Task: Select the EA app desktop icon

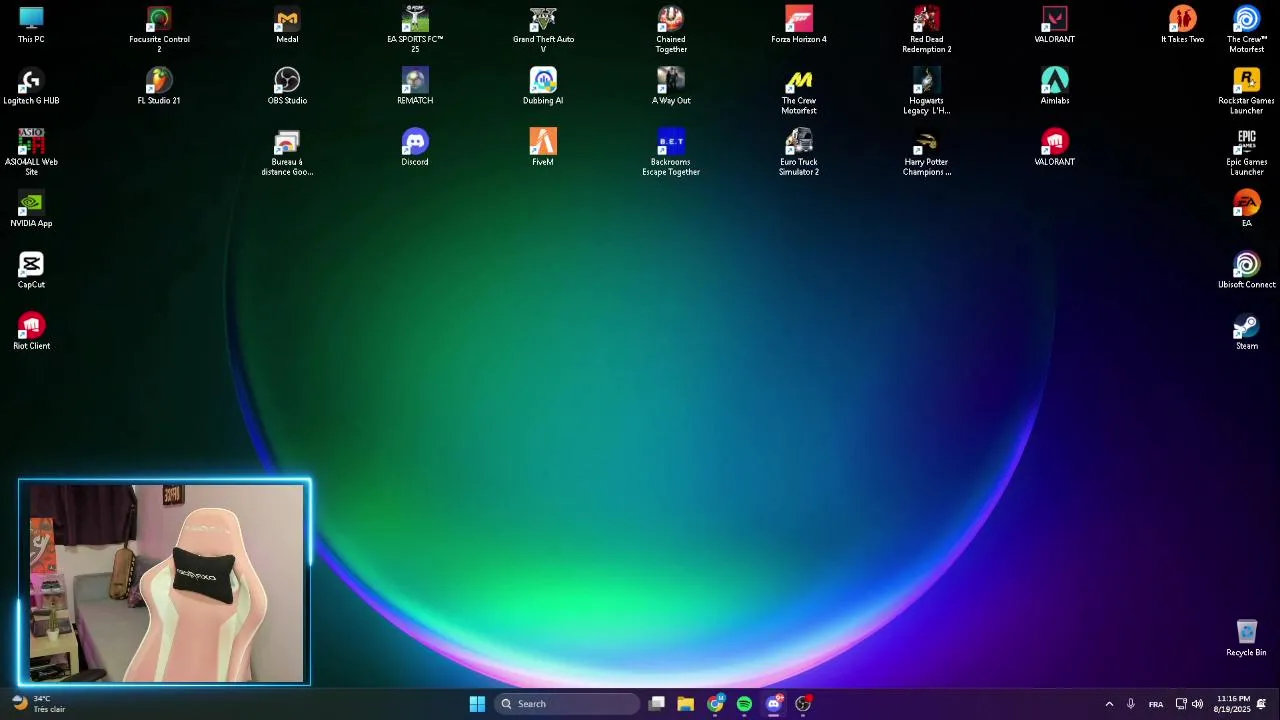Action: click(x=1247, y=209)
